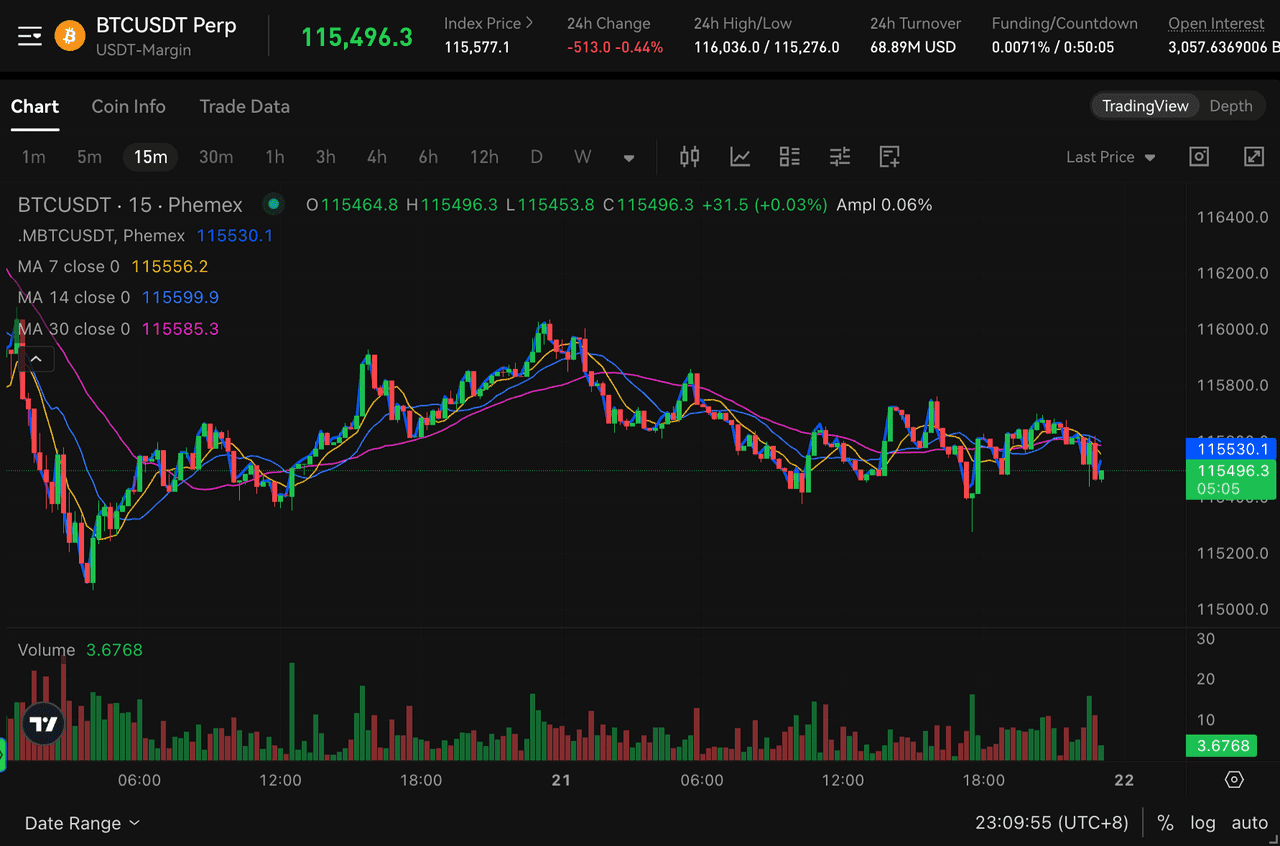
Task: Open the Last Price dropdown
Action: [x=1110, y=157]
